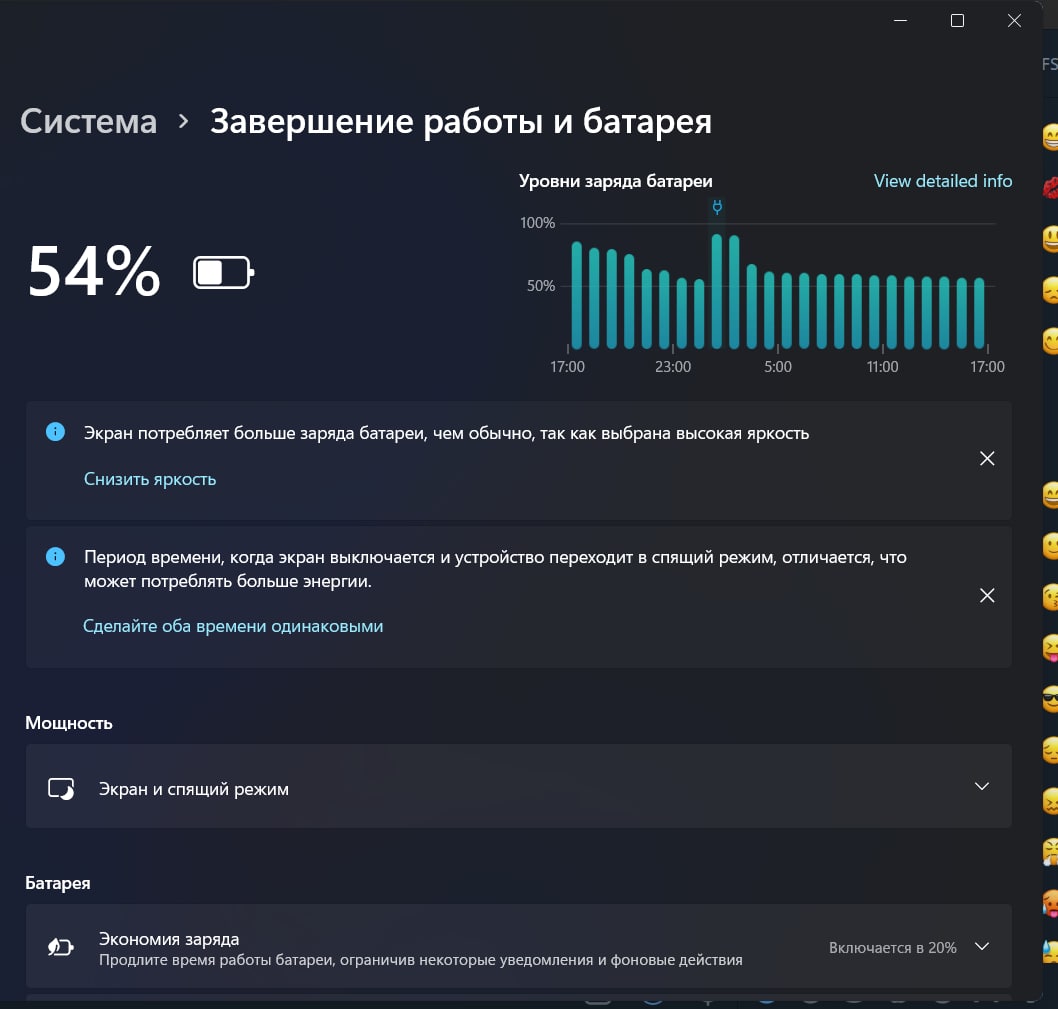The width and height of the screenshot is (1058, 1009).
Task: Click the last battery bar at right
Action: coord(979,313)
